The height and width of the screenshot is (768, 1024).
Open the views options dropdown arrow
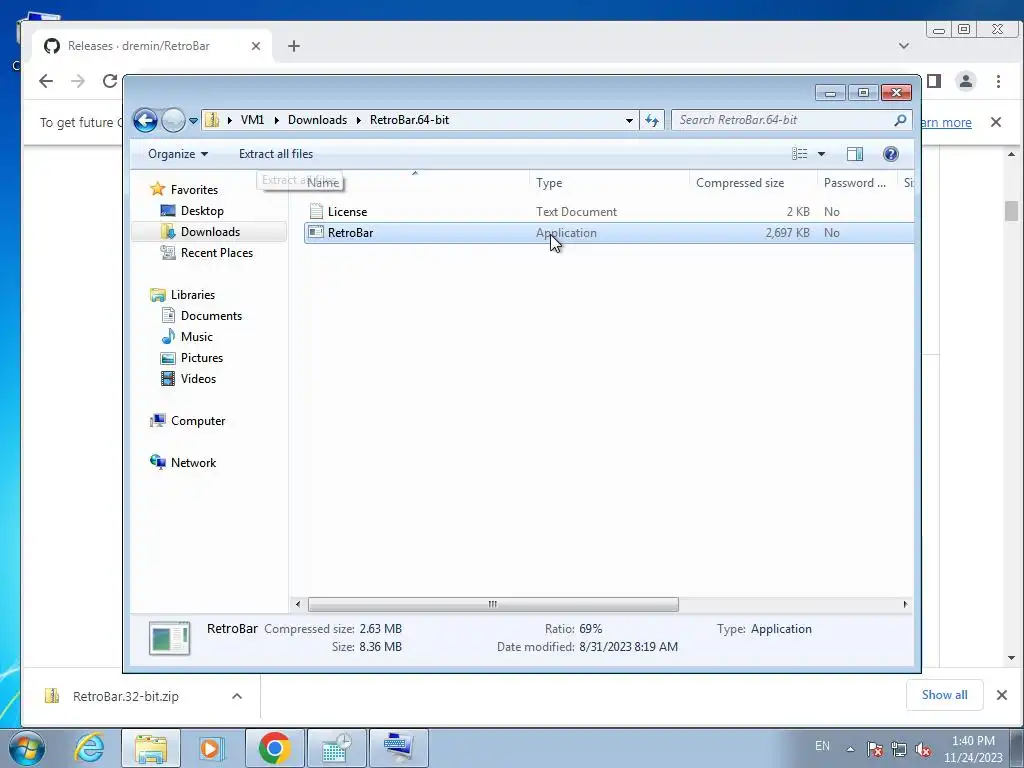822,154
